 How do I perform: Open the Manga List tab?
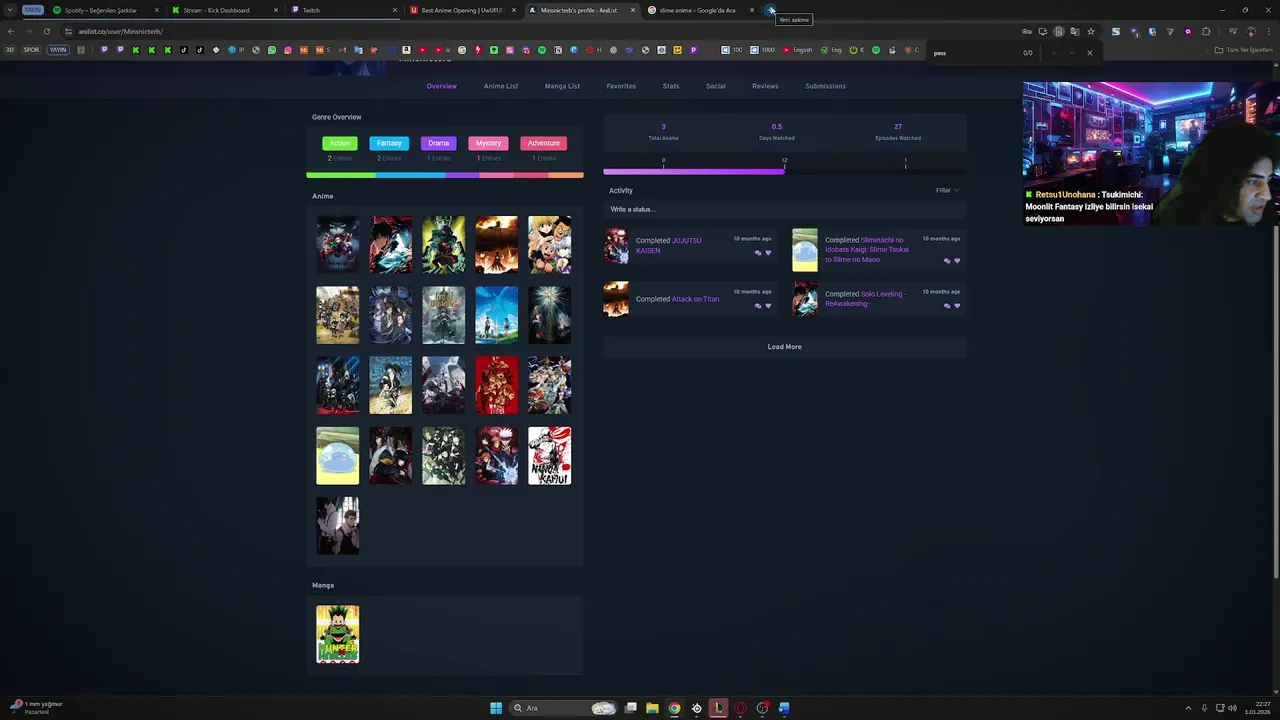pyautogui.click(x=562, y=86)
